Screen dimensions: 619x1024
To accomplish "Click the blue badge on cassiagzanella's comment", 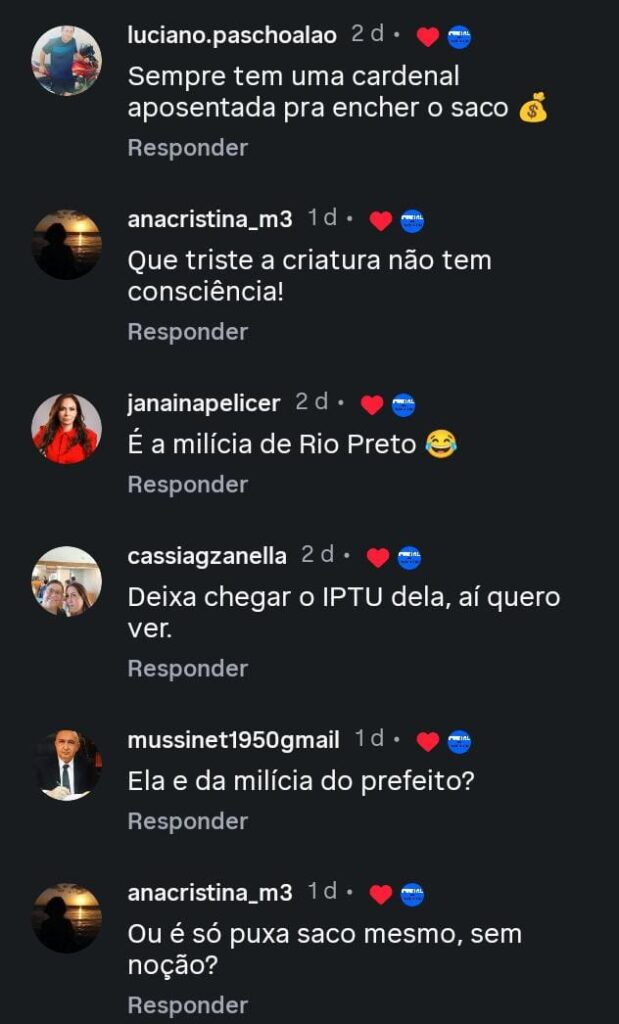I will pyautogui.click(x=409, y=558).
